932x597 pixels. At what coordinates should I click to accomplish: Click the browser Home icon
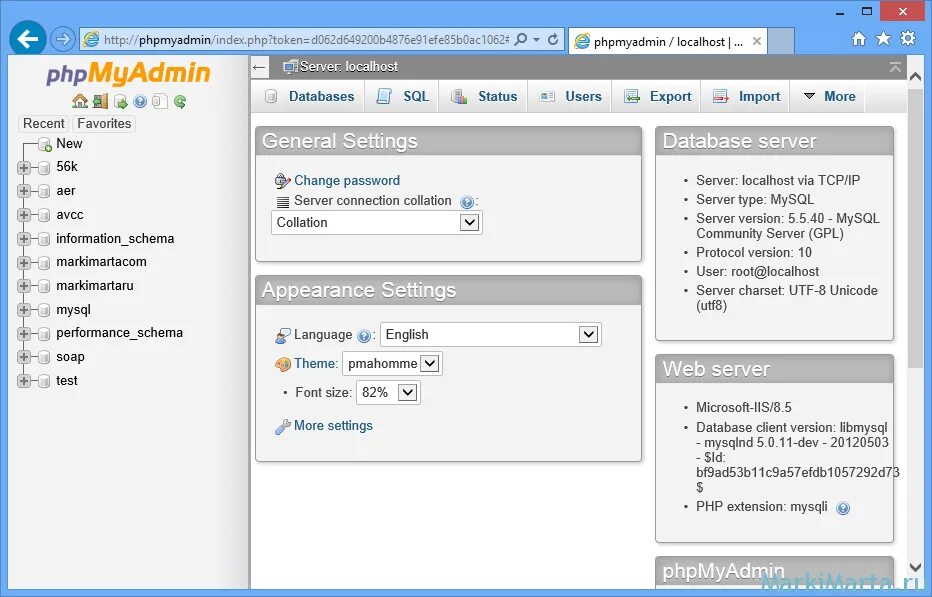859,39
